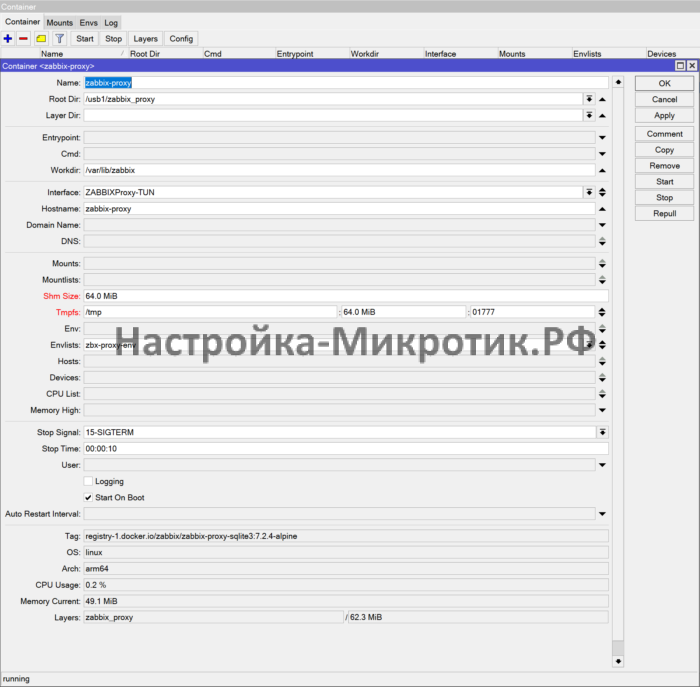The image size is (700, 687).
Task: Click into the Shm Size field
Action: (x=346, y=296)
